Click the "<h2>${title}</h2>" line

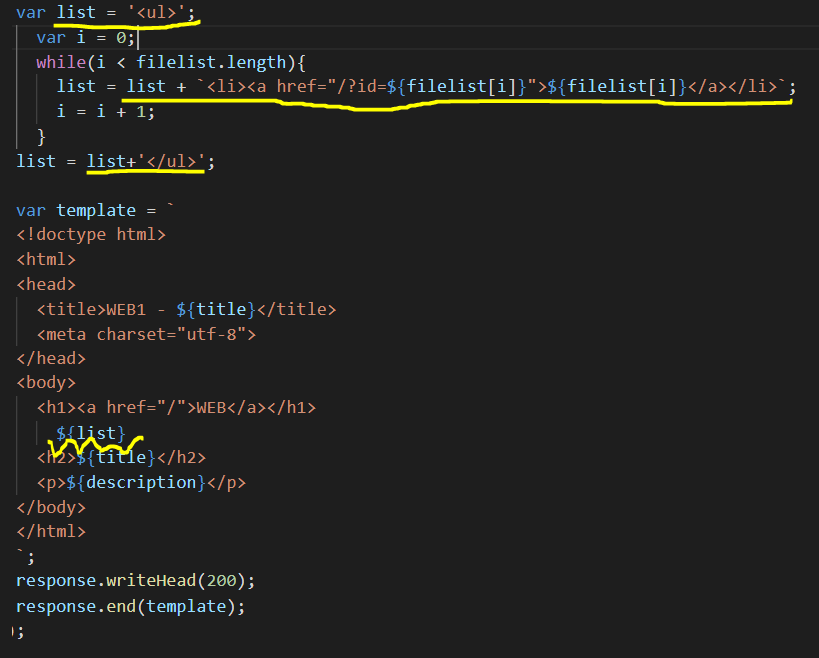121,457
